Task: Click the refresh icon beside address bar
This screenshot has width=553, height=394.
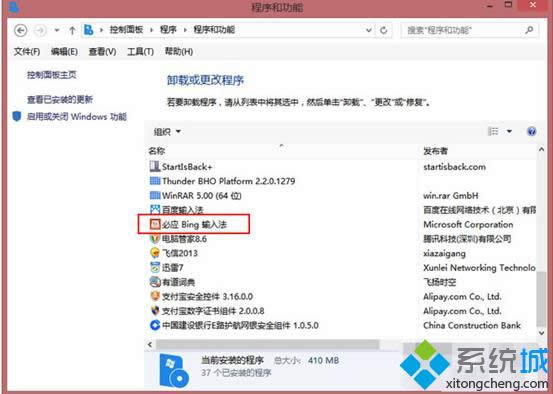Action: coord(384,31)
